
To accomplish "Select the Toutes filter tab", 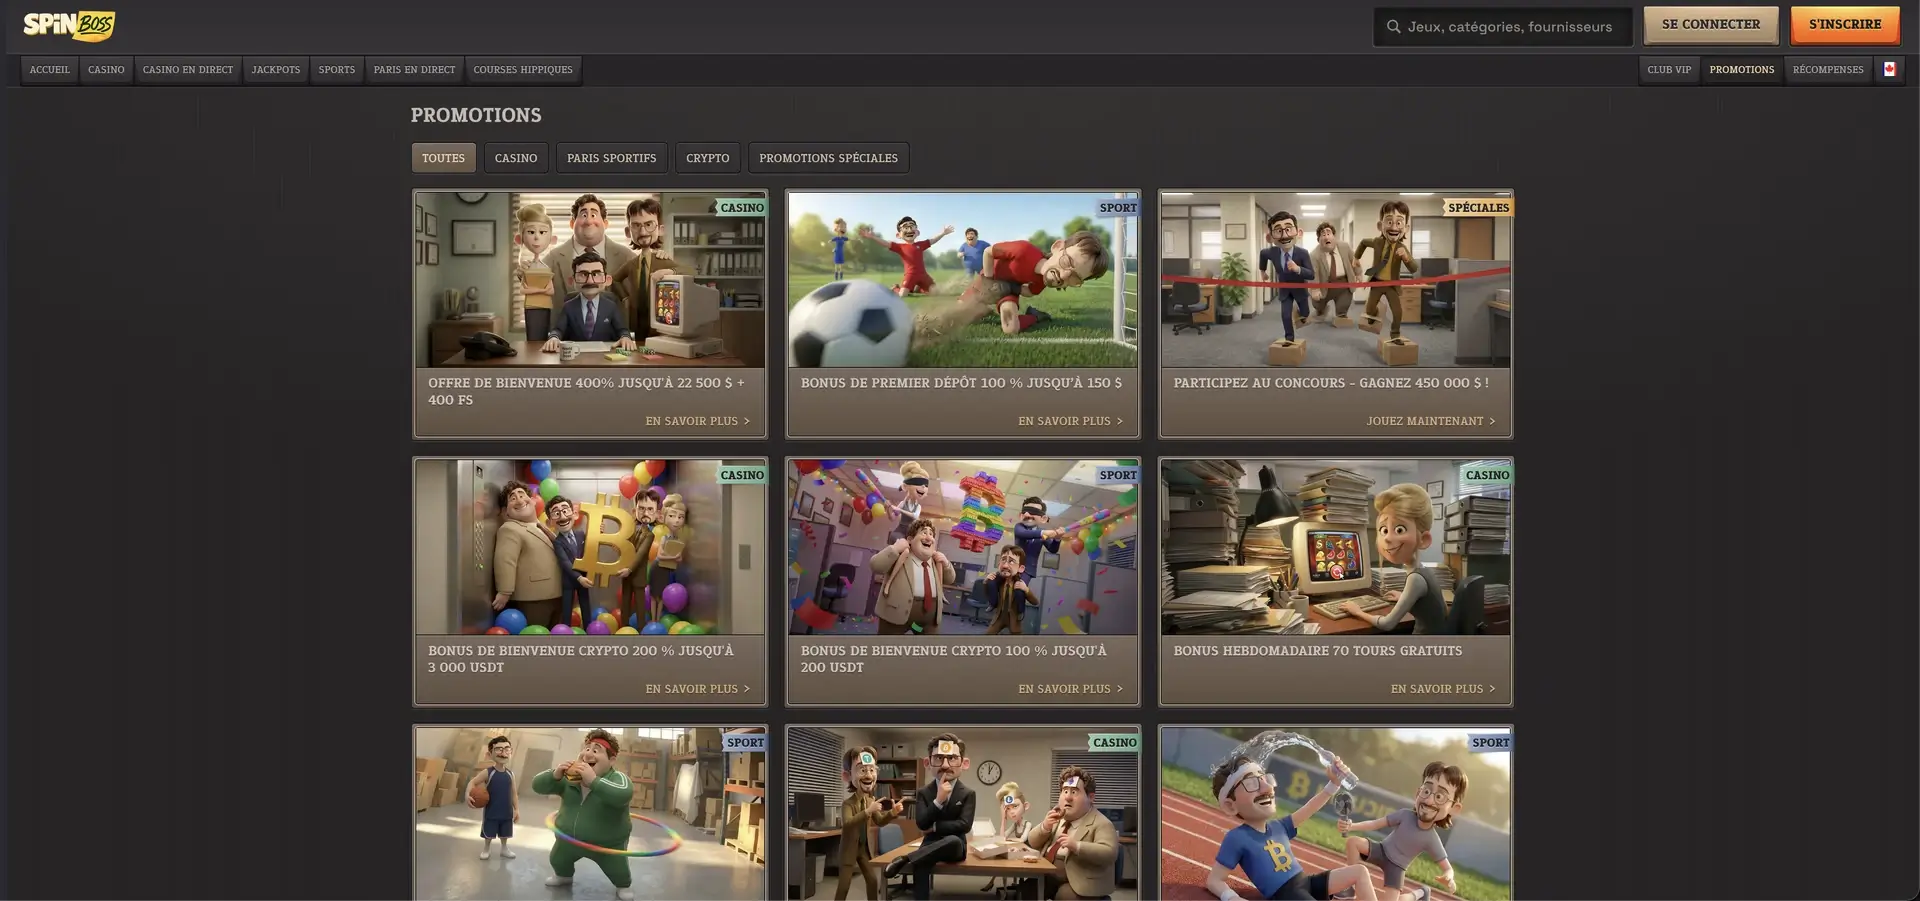I will 443,158.
